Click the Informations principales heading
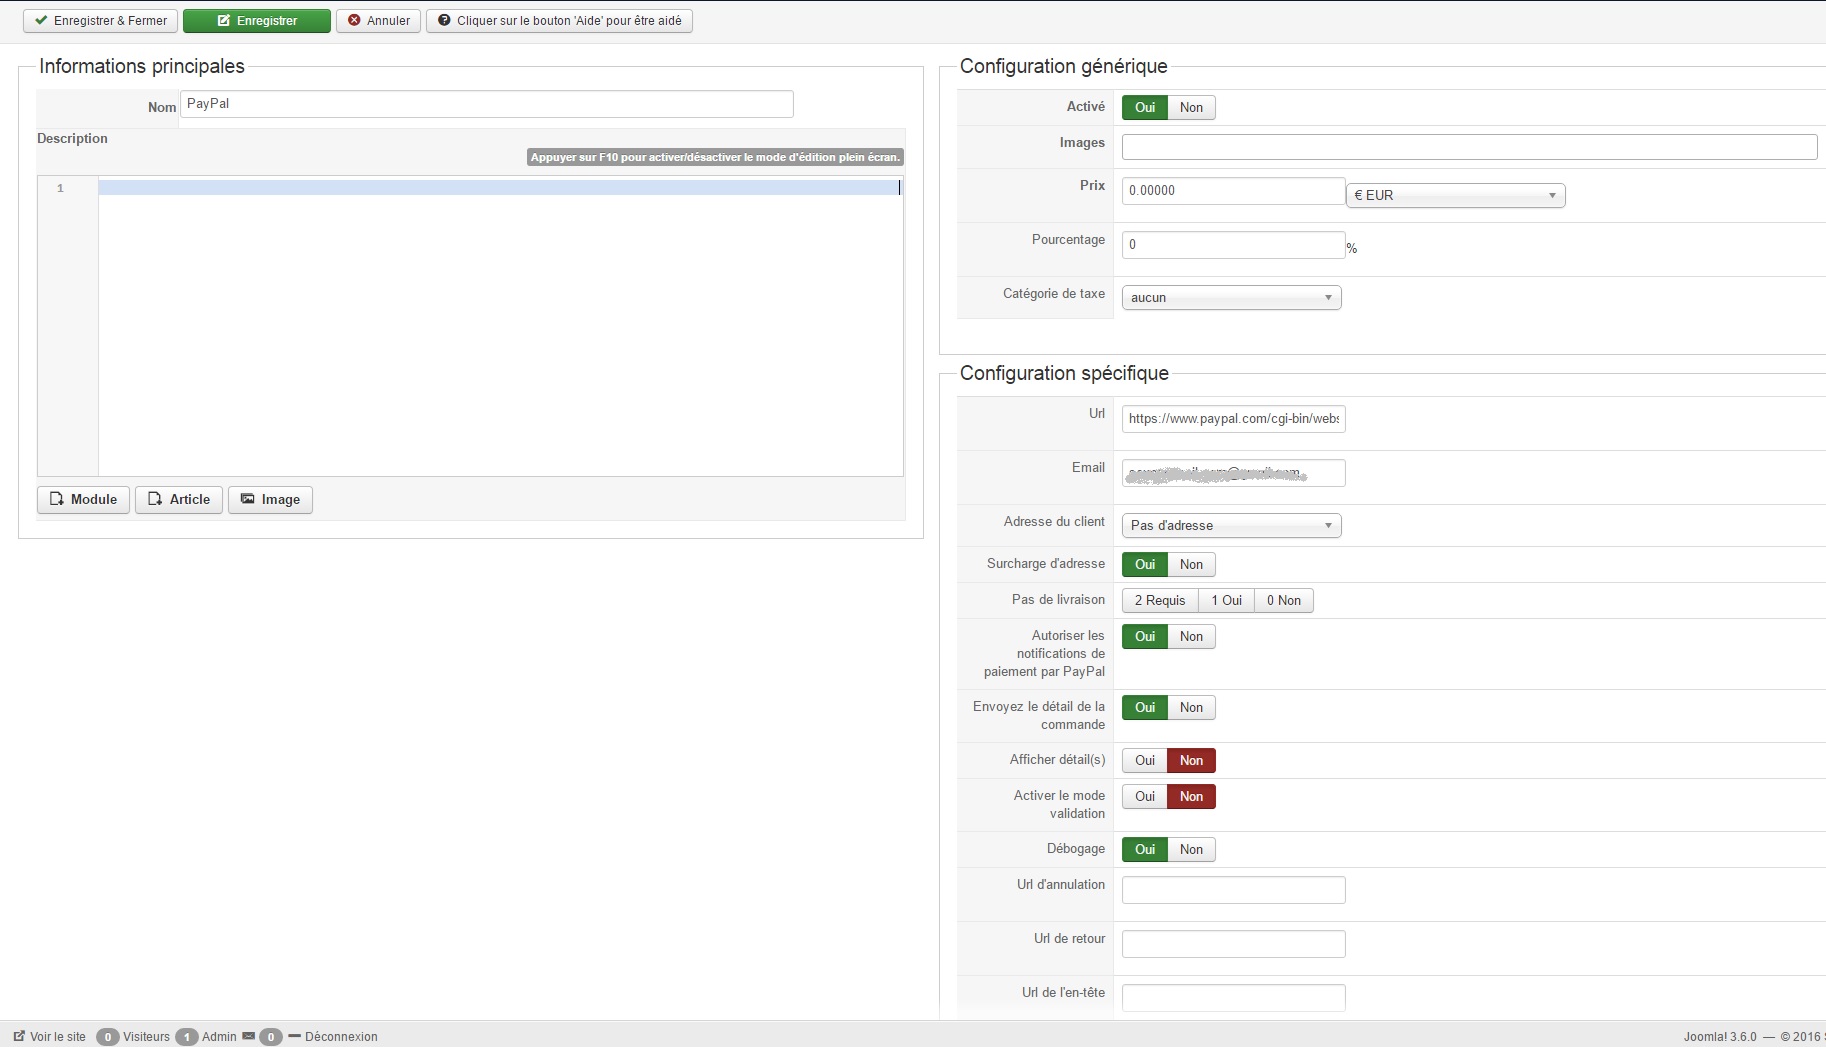 pos(142,66)
